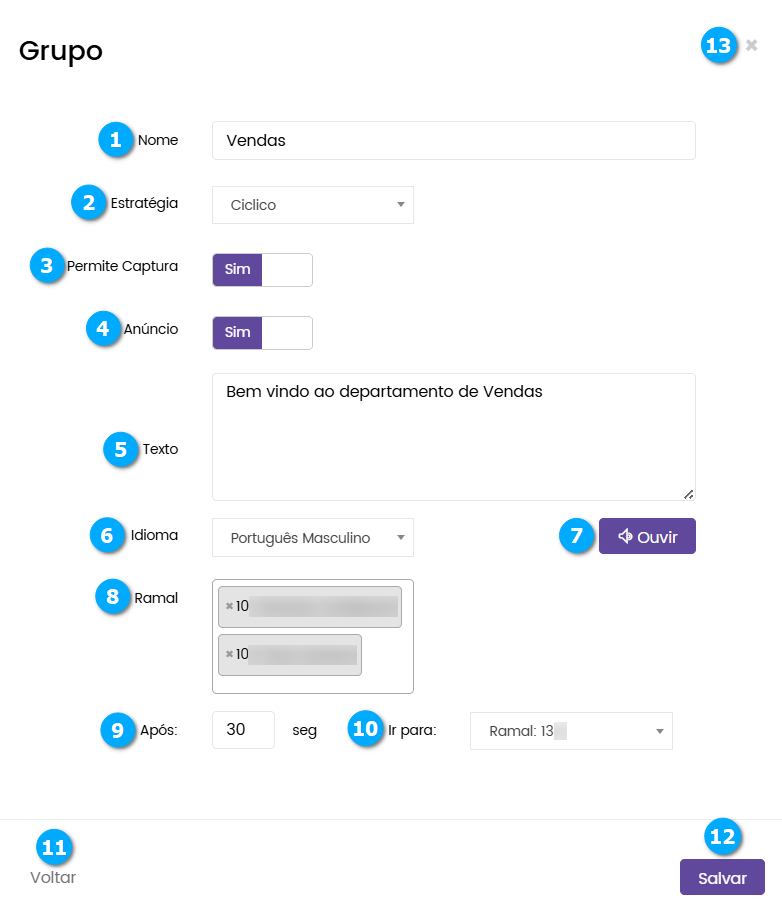Remove the first ramal tag
This screenshot has width=782, height=911.
[229, 606]
